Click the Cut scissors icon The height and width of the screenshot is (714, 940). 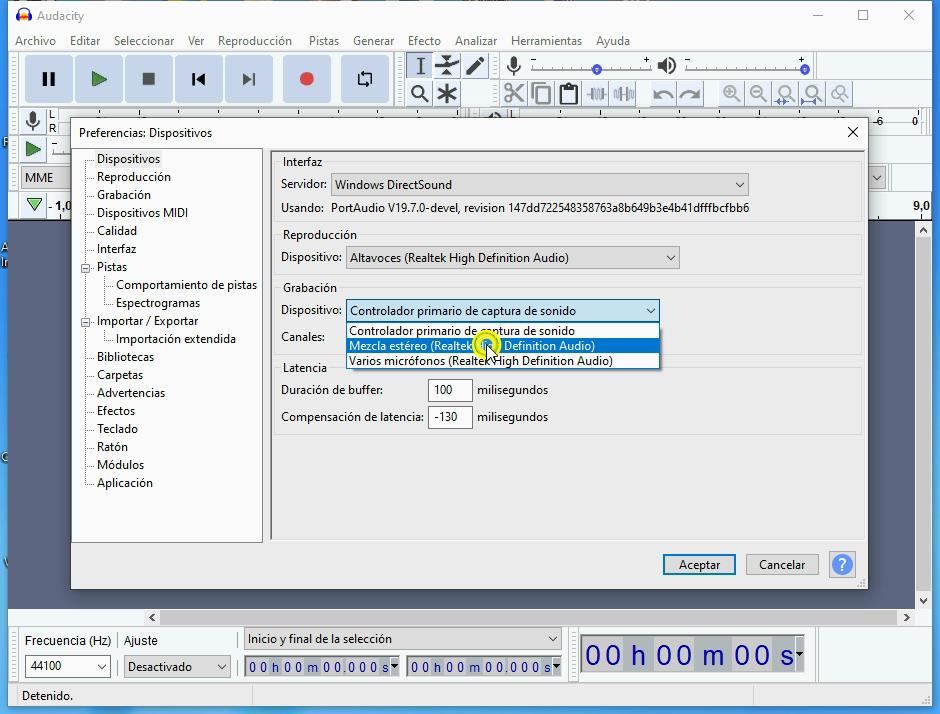pyautogui.click(x=514, y=94)
